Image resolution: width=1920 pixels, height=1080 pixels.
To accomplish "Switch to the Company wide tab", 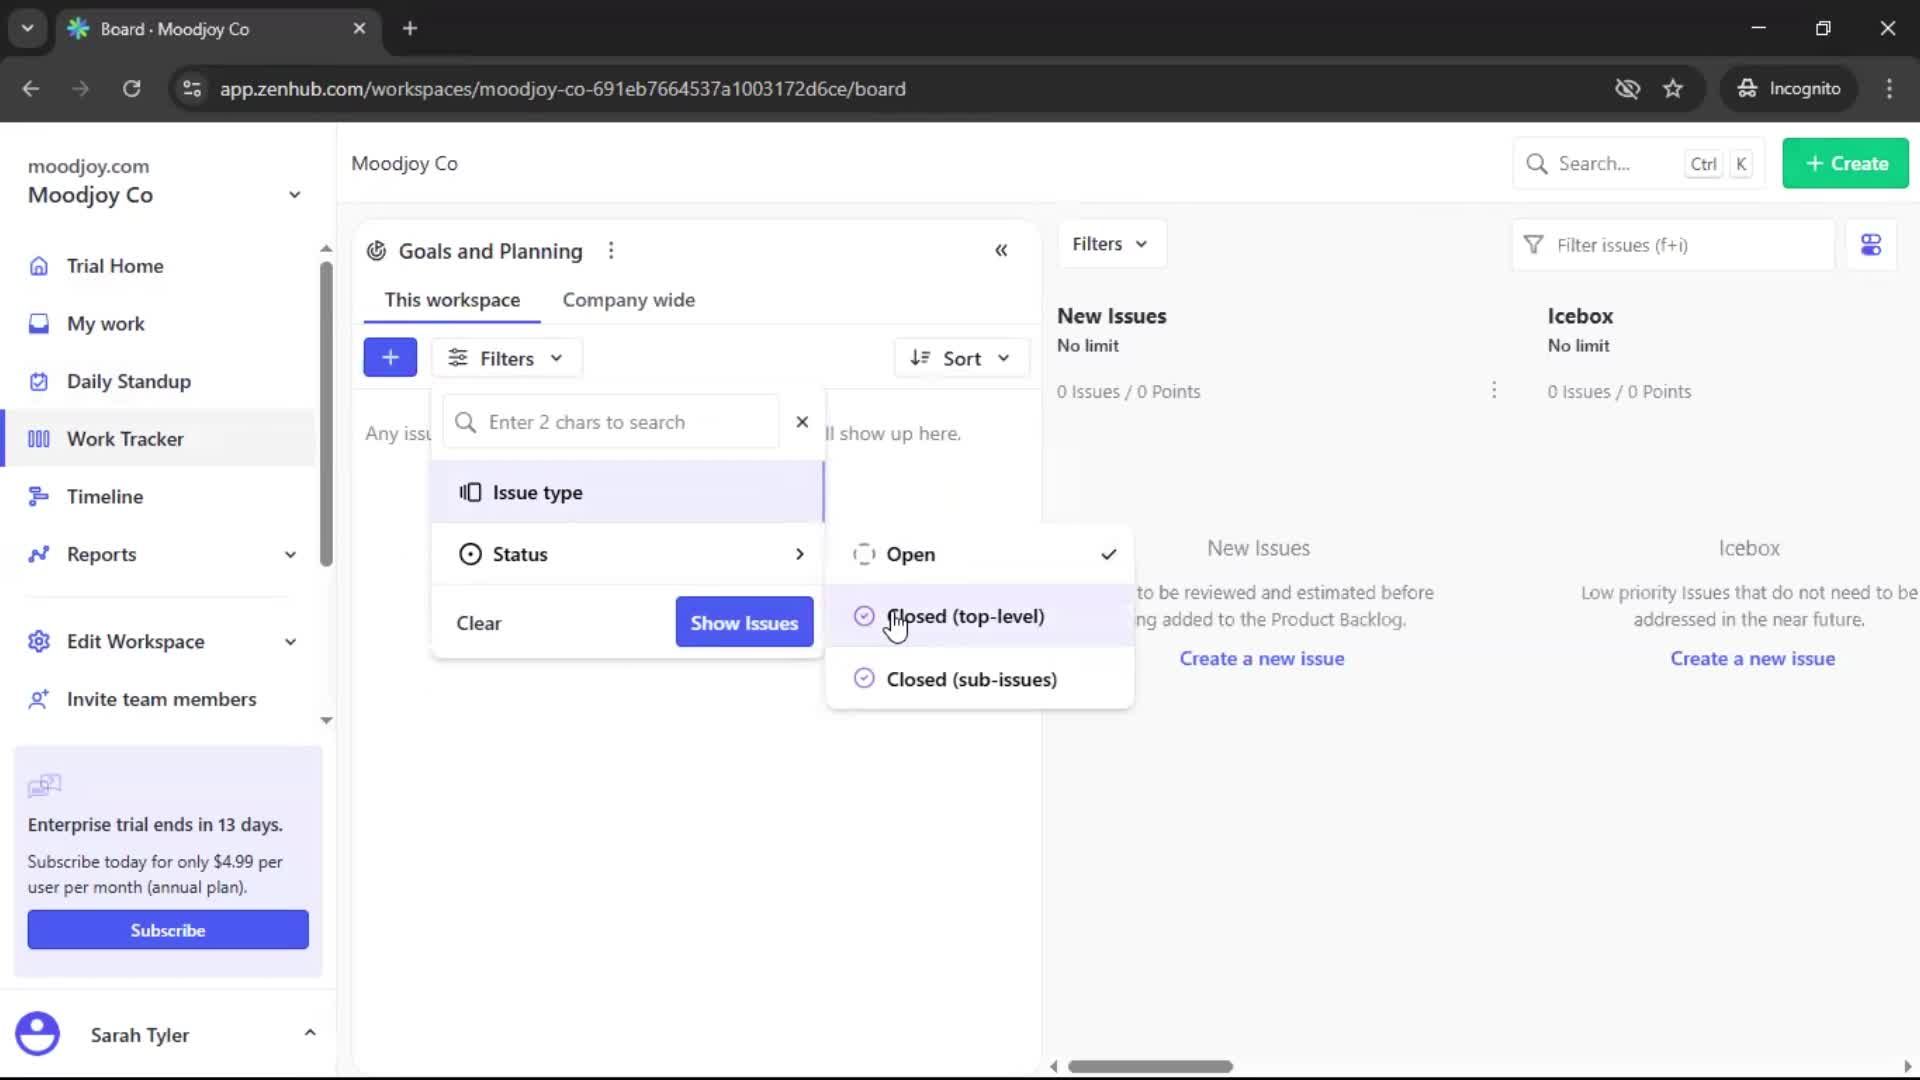I will point(628,299).
